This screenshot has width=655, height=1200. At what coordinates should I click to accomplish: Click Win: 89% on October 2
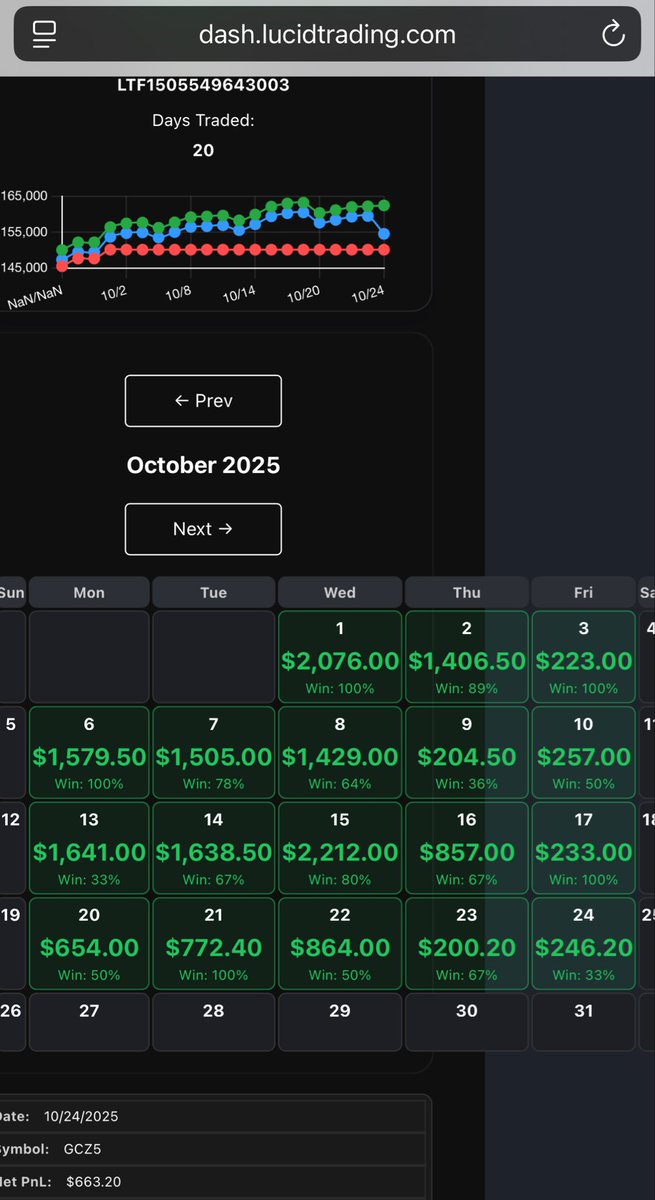[467, 689]
